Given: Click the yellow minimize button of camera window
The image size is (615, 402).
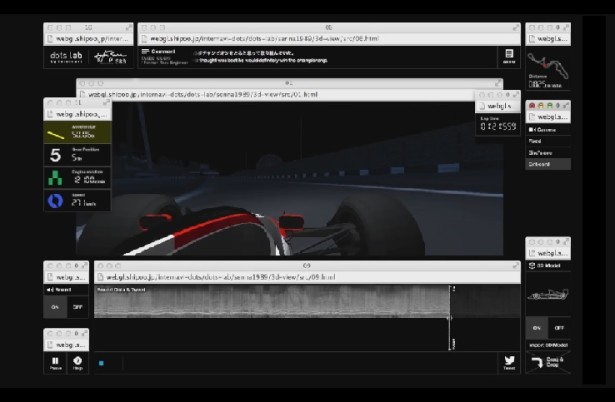Looking at the screenshot, I should point(541,106).
